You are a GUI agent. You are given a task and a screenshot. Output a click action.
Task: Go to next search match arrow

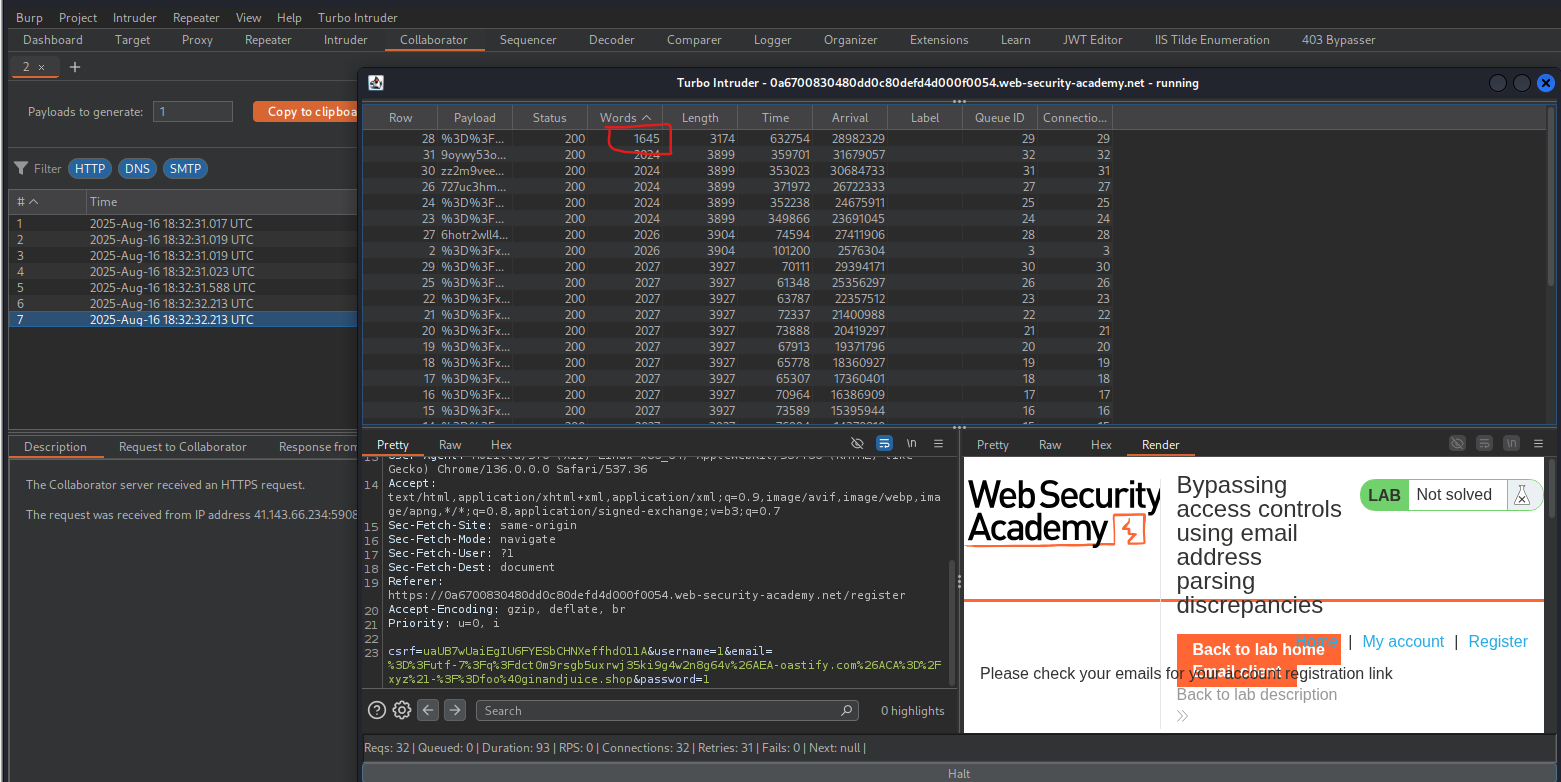[x=455, y=710]
